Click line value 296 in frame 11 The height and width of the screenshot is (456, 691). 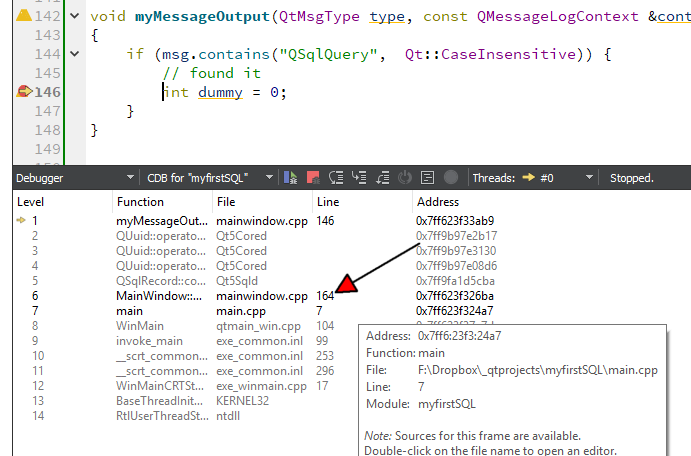[x=325, y=371]
